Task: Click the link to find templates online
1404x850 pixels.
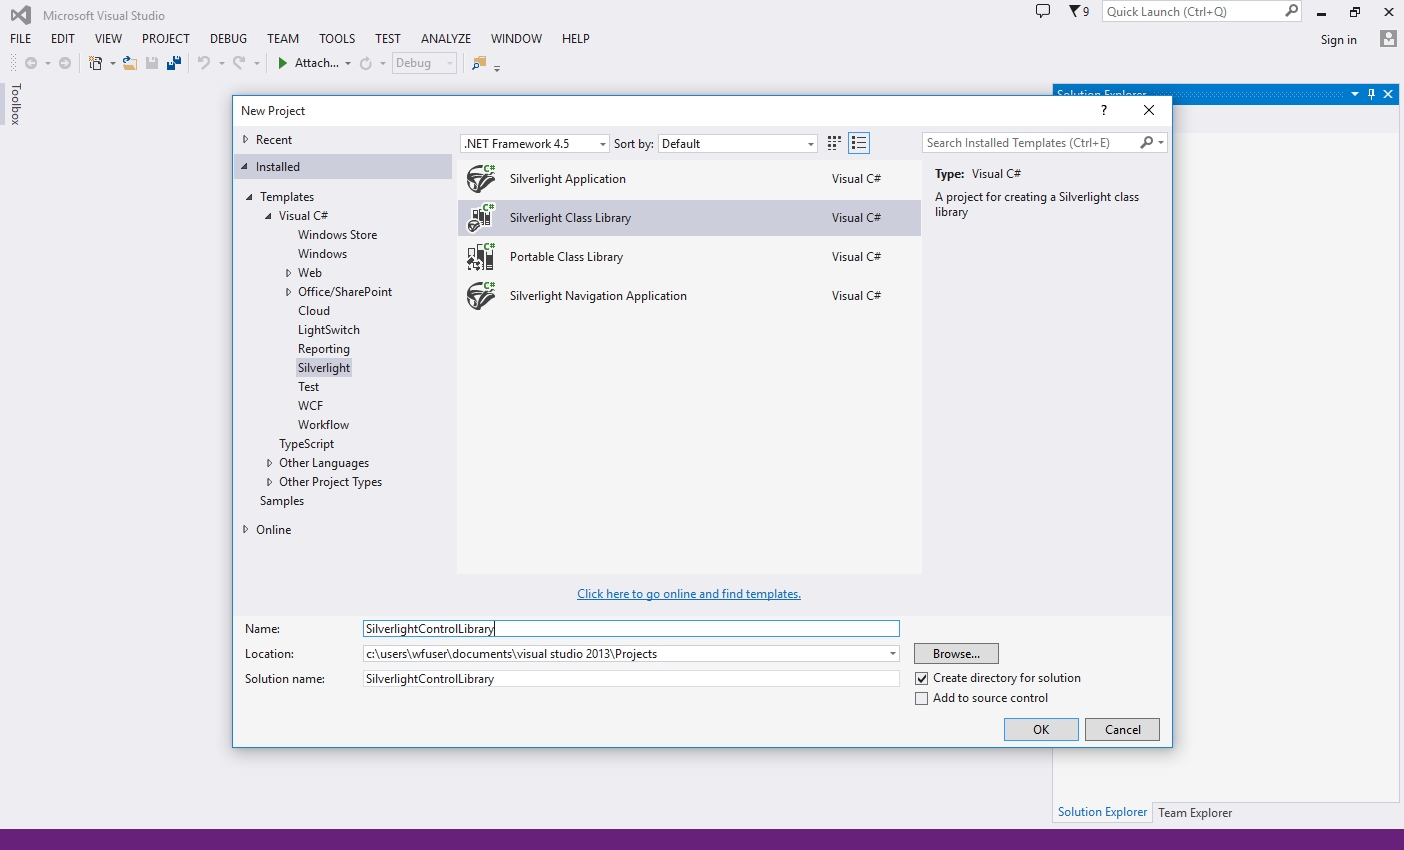Action: (x=689, y=594)
